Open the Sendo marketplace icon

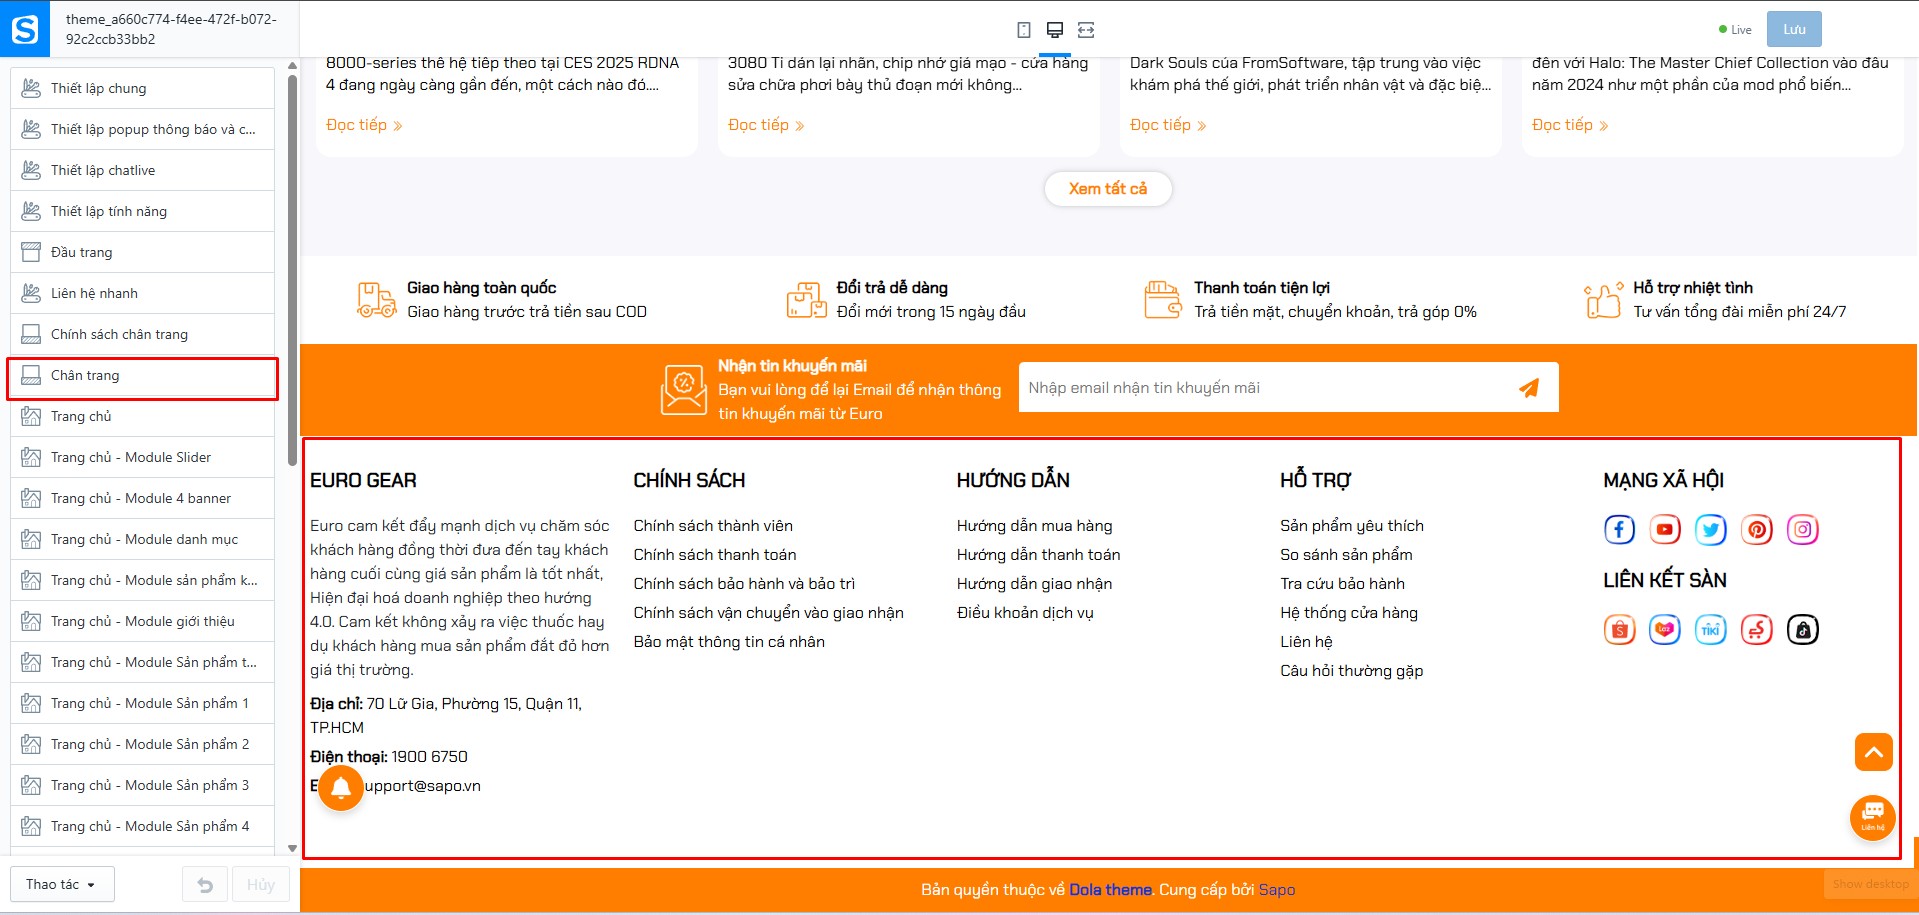[1757, 629]
